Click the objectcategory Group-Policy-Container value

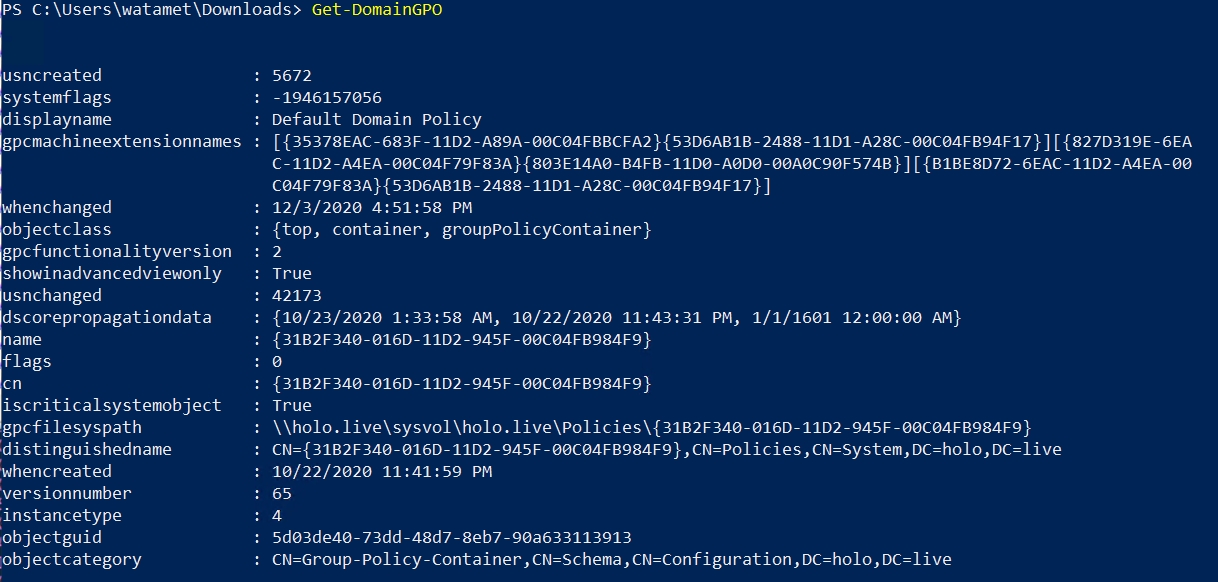[611, 559]
